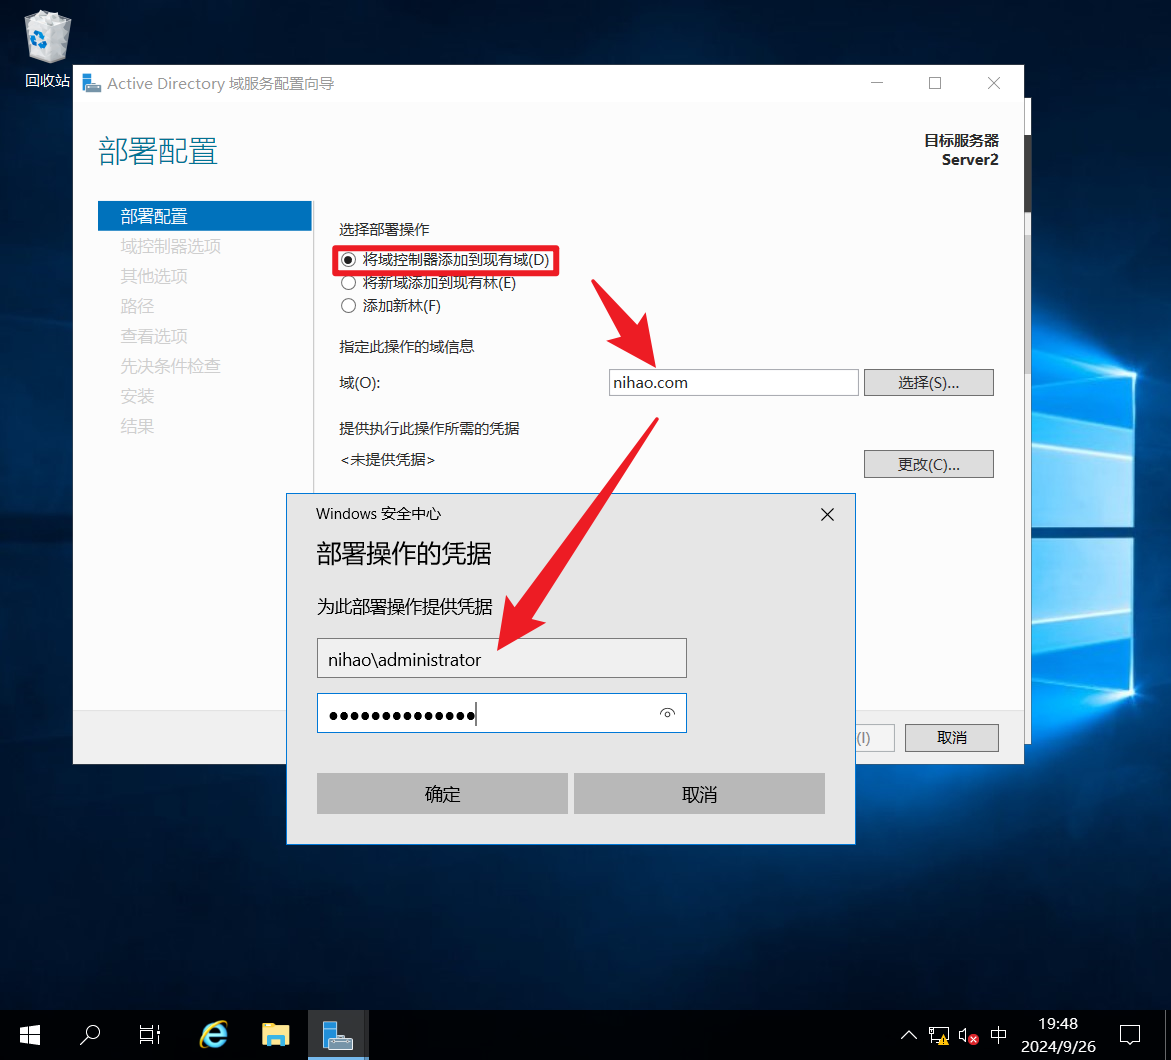Select 安装 in the sidebar

pyautogui.click(x=137, y=396)
